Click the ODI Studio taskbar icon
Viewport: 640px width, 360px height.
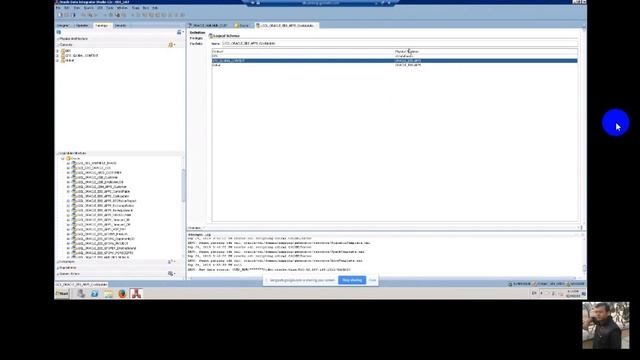tap(136, 293)
